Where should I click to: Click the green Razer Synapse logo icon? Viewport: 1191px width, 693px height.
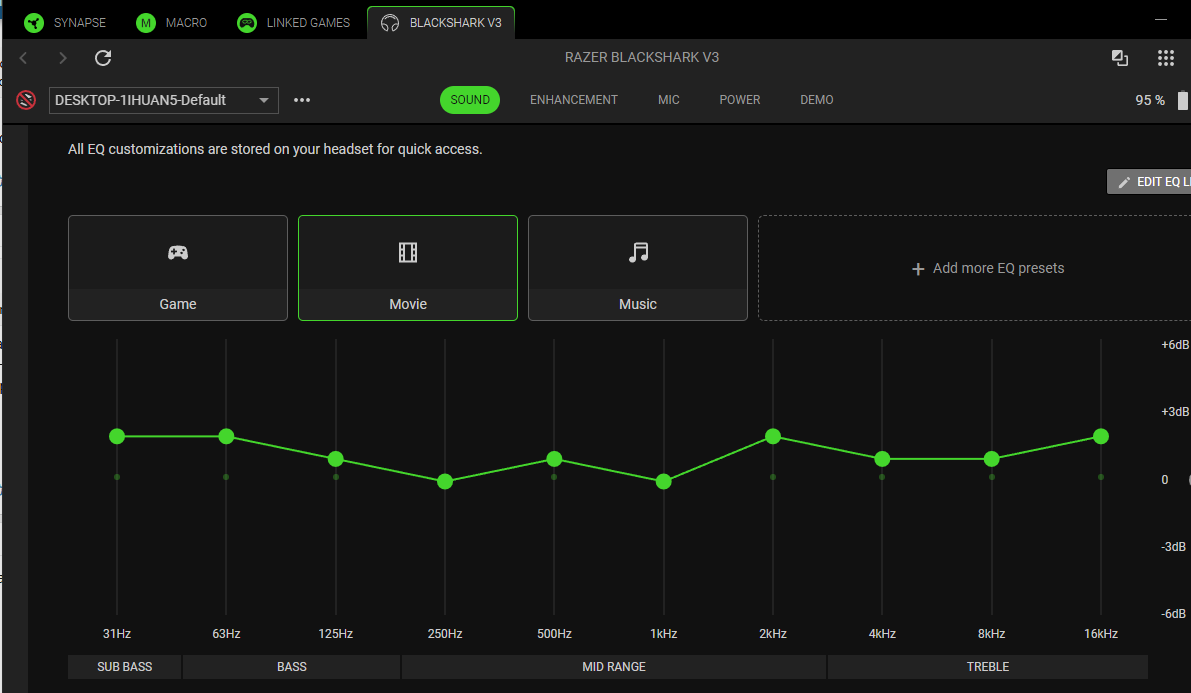tap(34, 23)
